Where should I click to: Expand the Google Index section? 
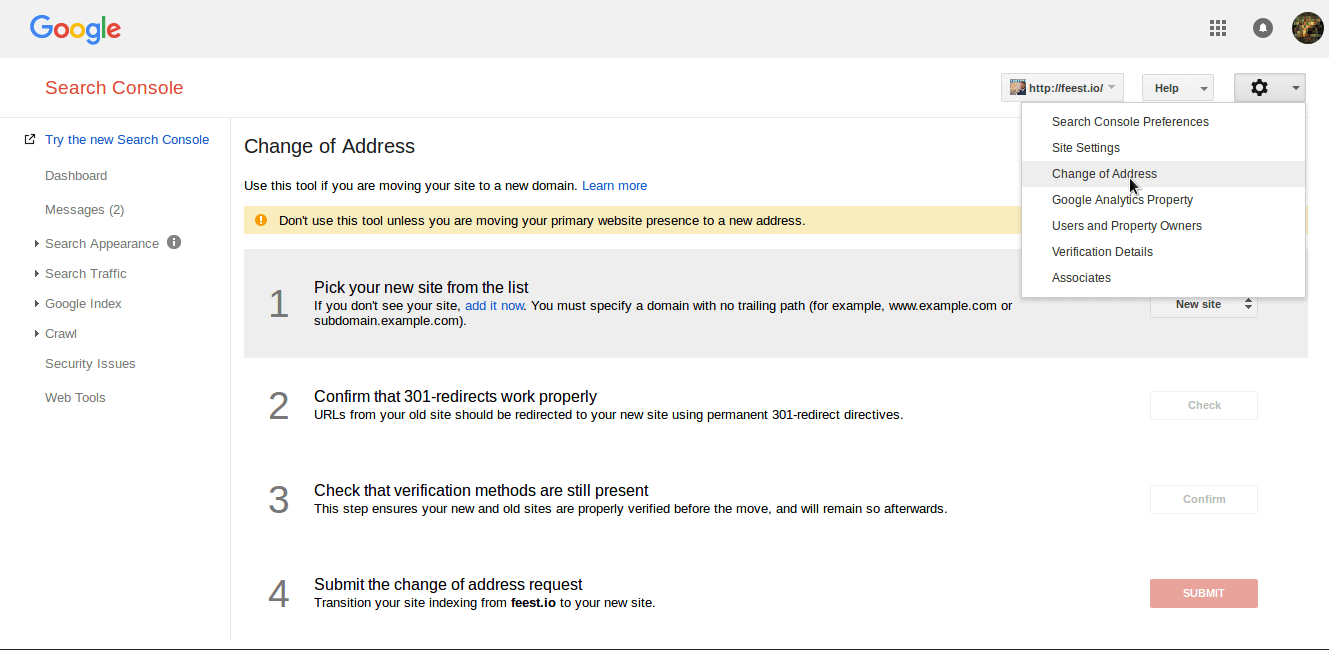[37, 303]
